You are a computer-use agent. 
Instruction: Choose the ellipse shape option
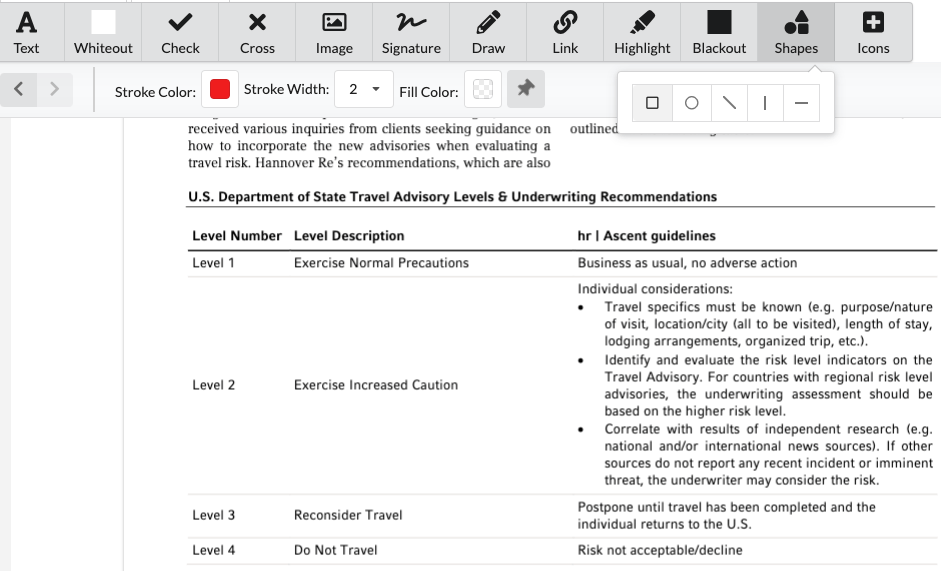pos(691,103)
